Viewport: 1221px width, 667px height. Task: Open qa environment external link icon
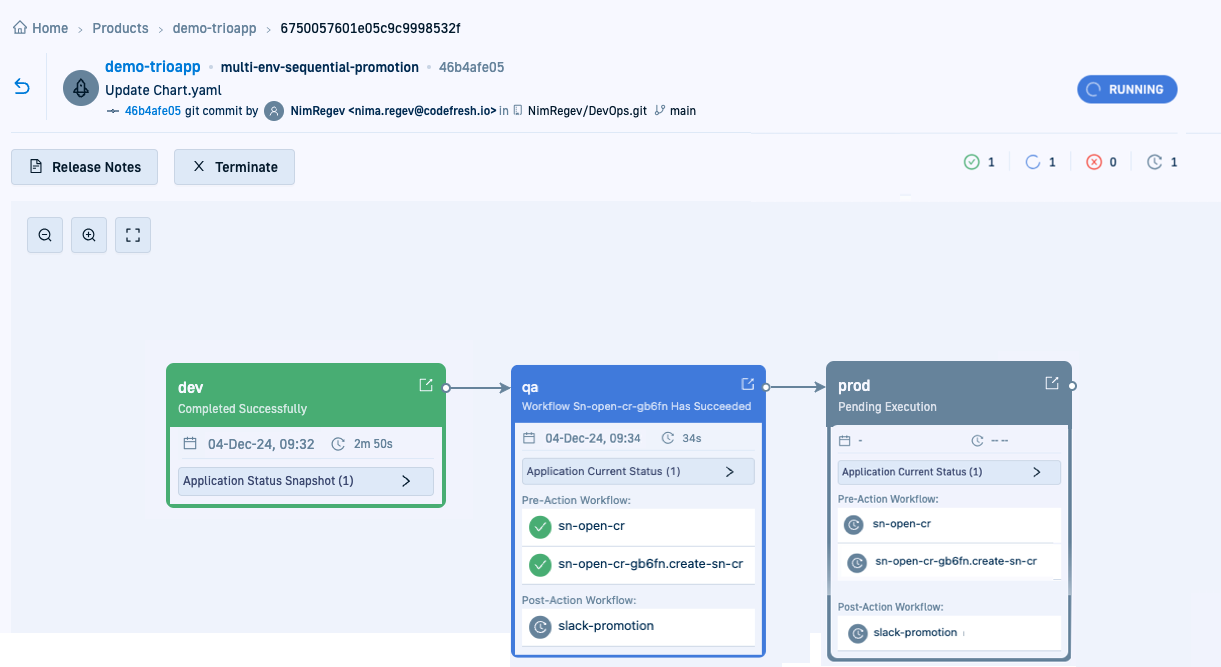(747, 384)
